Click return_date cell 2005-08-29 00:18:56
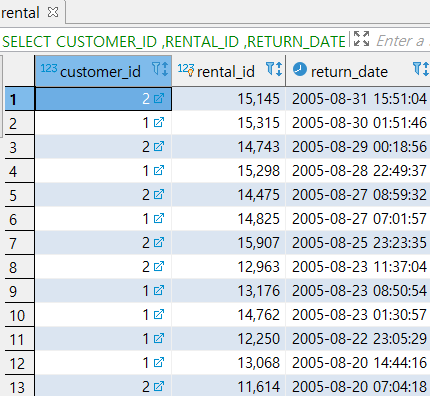This screenshot has width=430, height=396. pos(358,147)
